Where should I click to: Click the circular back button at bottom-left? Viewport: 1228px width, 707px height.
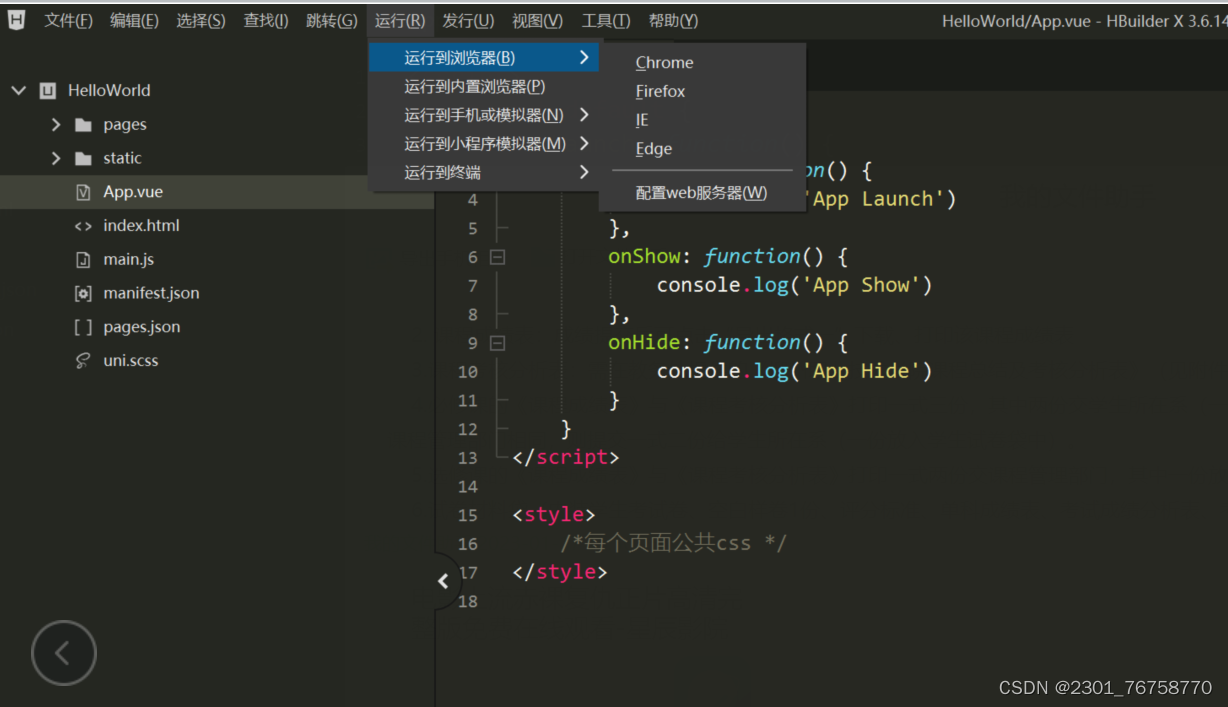[x=63, y=652]
